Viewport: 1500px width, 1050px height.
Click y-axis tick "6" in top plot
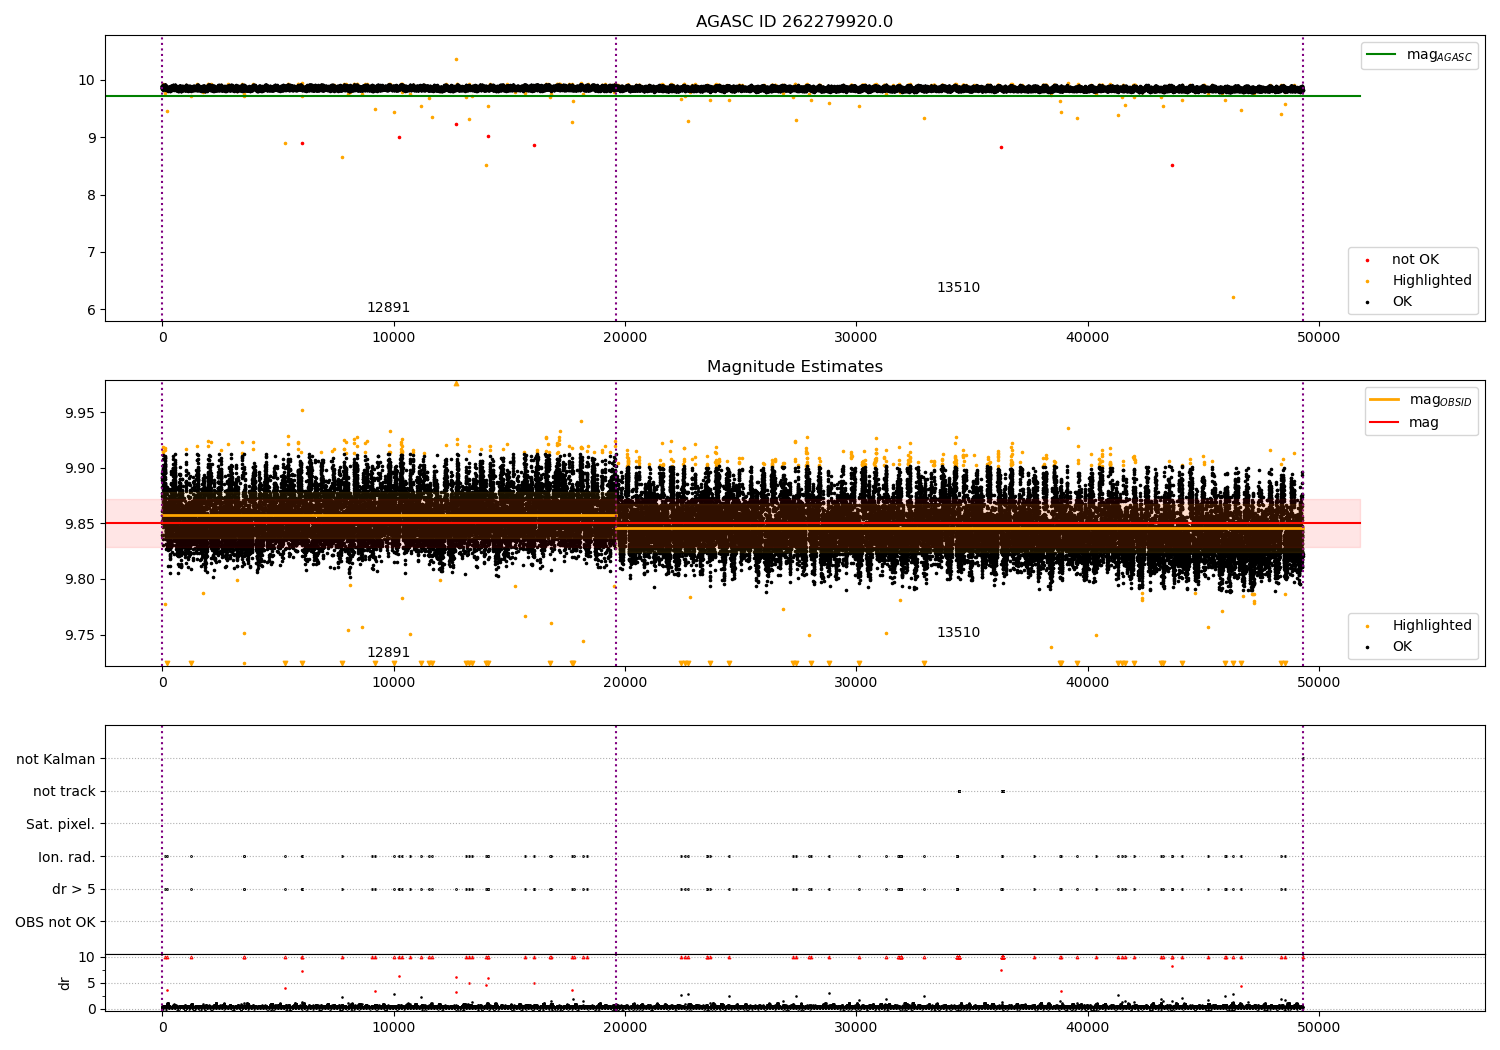pos(90,310)
